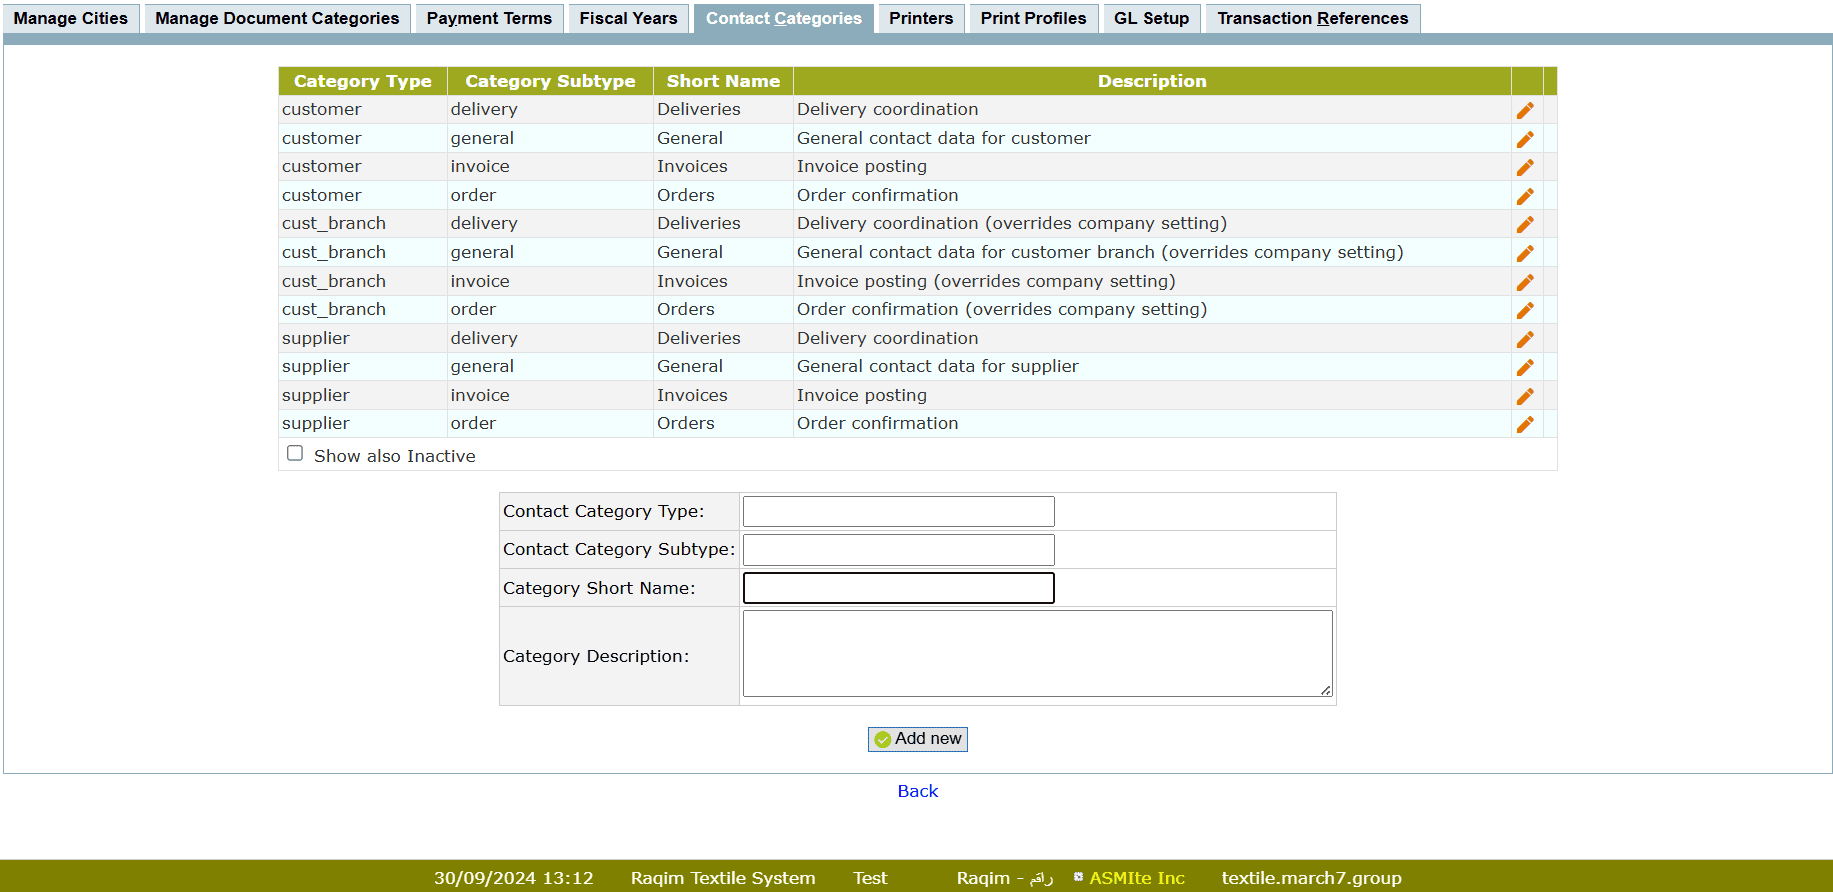Edit the customer order category row

point(1524,196)
